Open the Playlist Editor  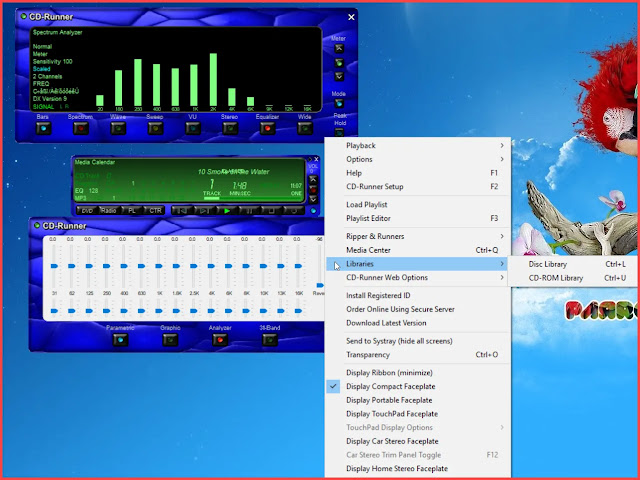418,218
